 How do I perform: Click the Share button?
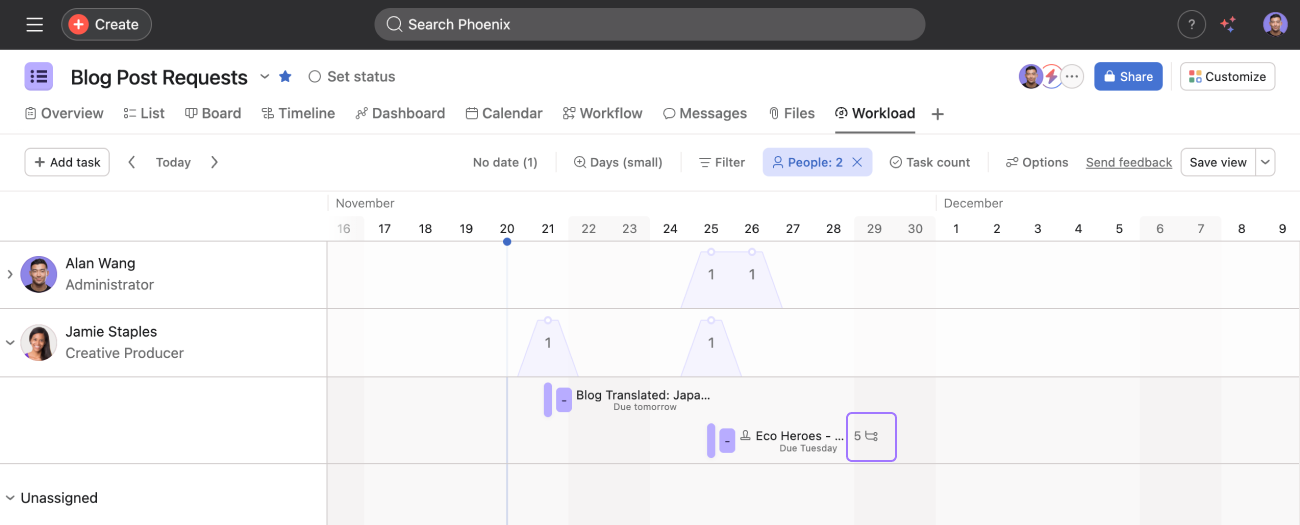[1128, 76]
